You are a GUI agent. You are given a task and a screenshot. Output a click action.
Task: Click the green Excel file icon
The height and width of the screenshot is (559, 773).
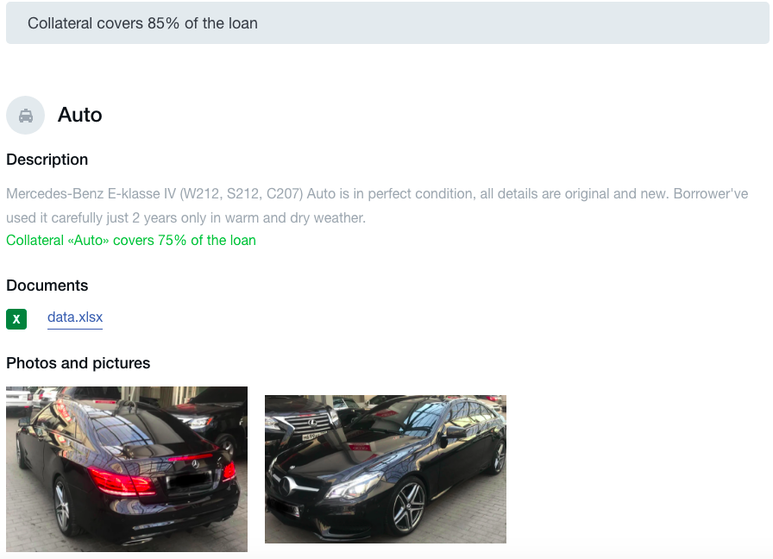[x=16, y=319]
